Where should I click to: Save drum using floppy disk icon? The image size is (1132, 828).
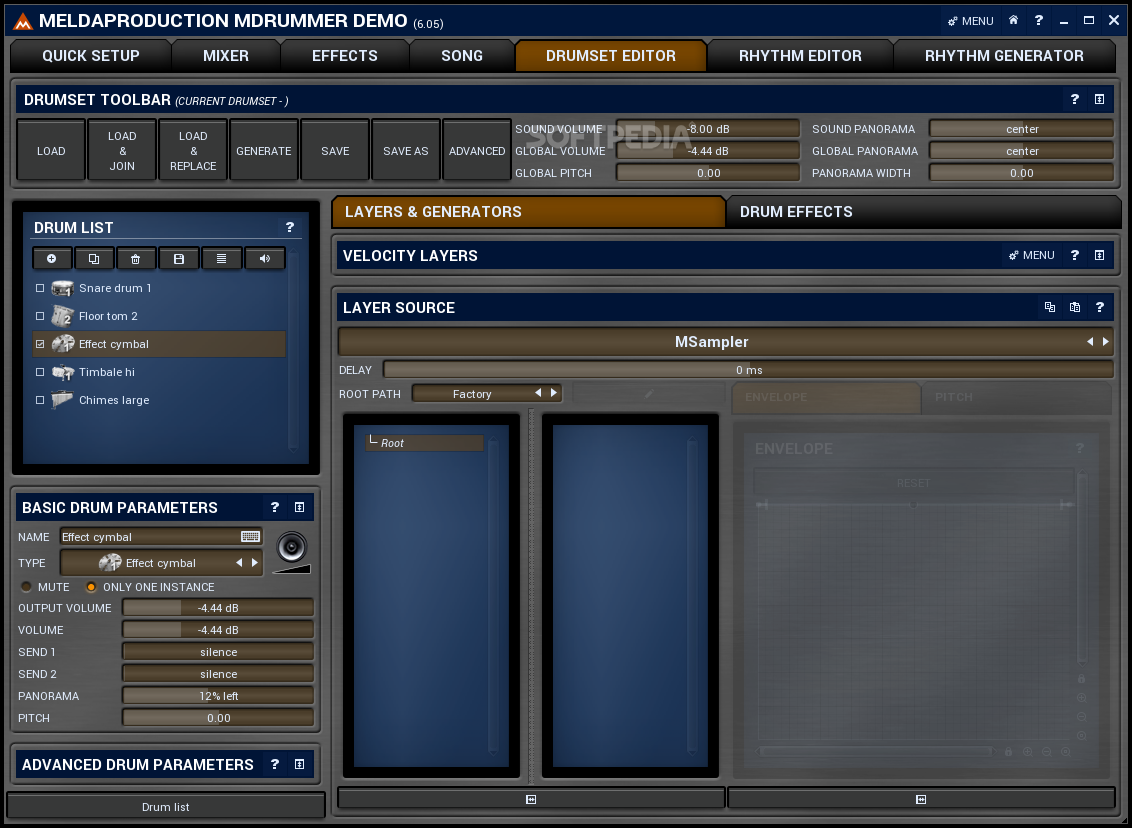point(179,258)
